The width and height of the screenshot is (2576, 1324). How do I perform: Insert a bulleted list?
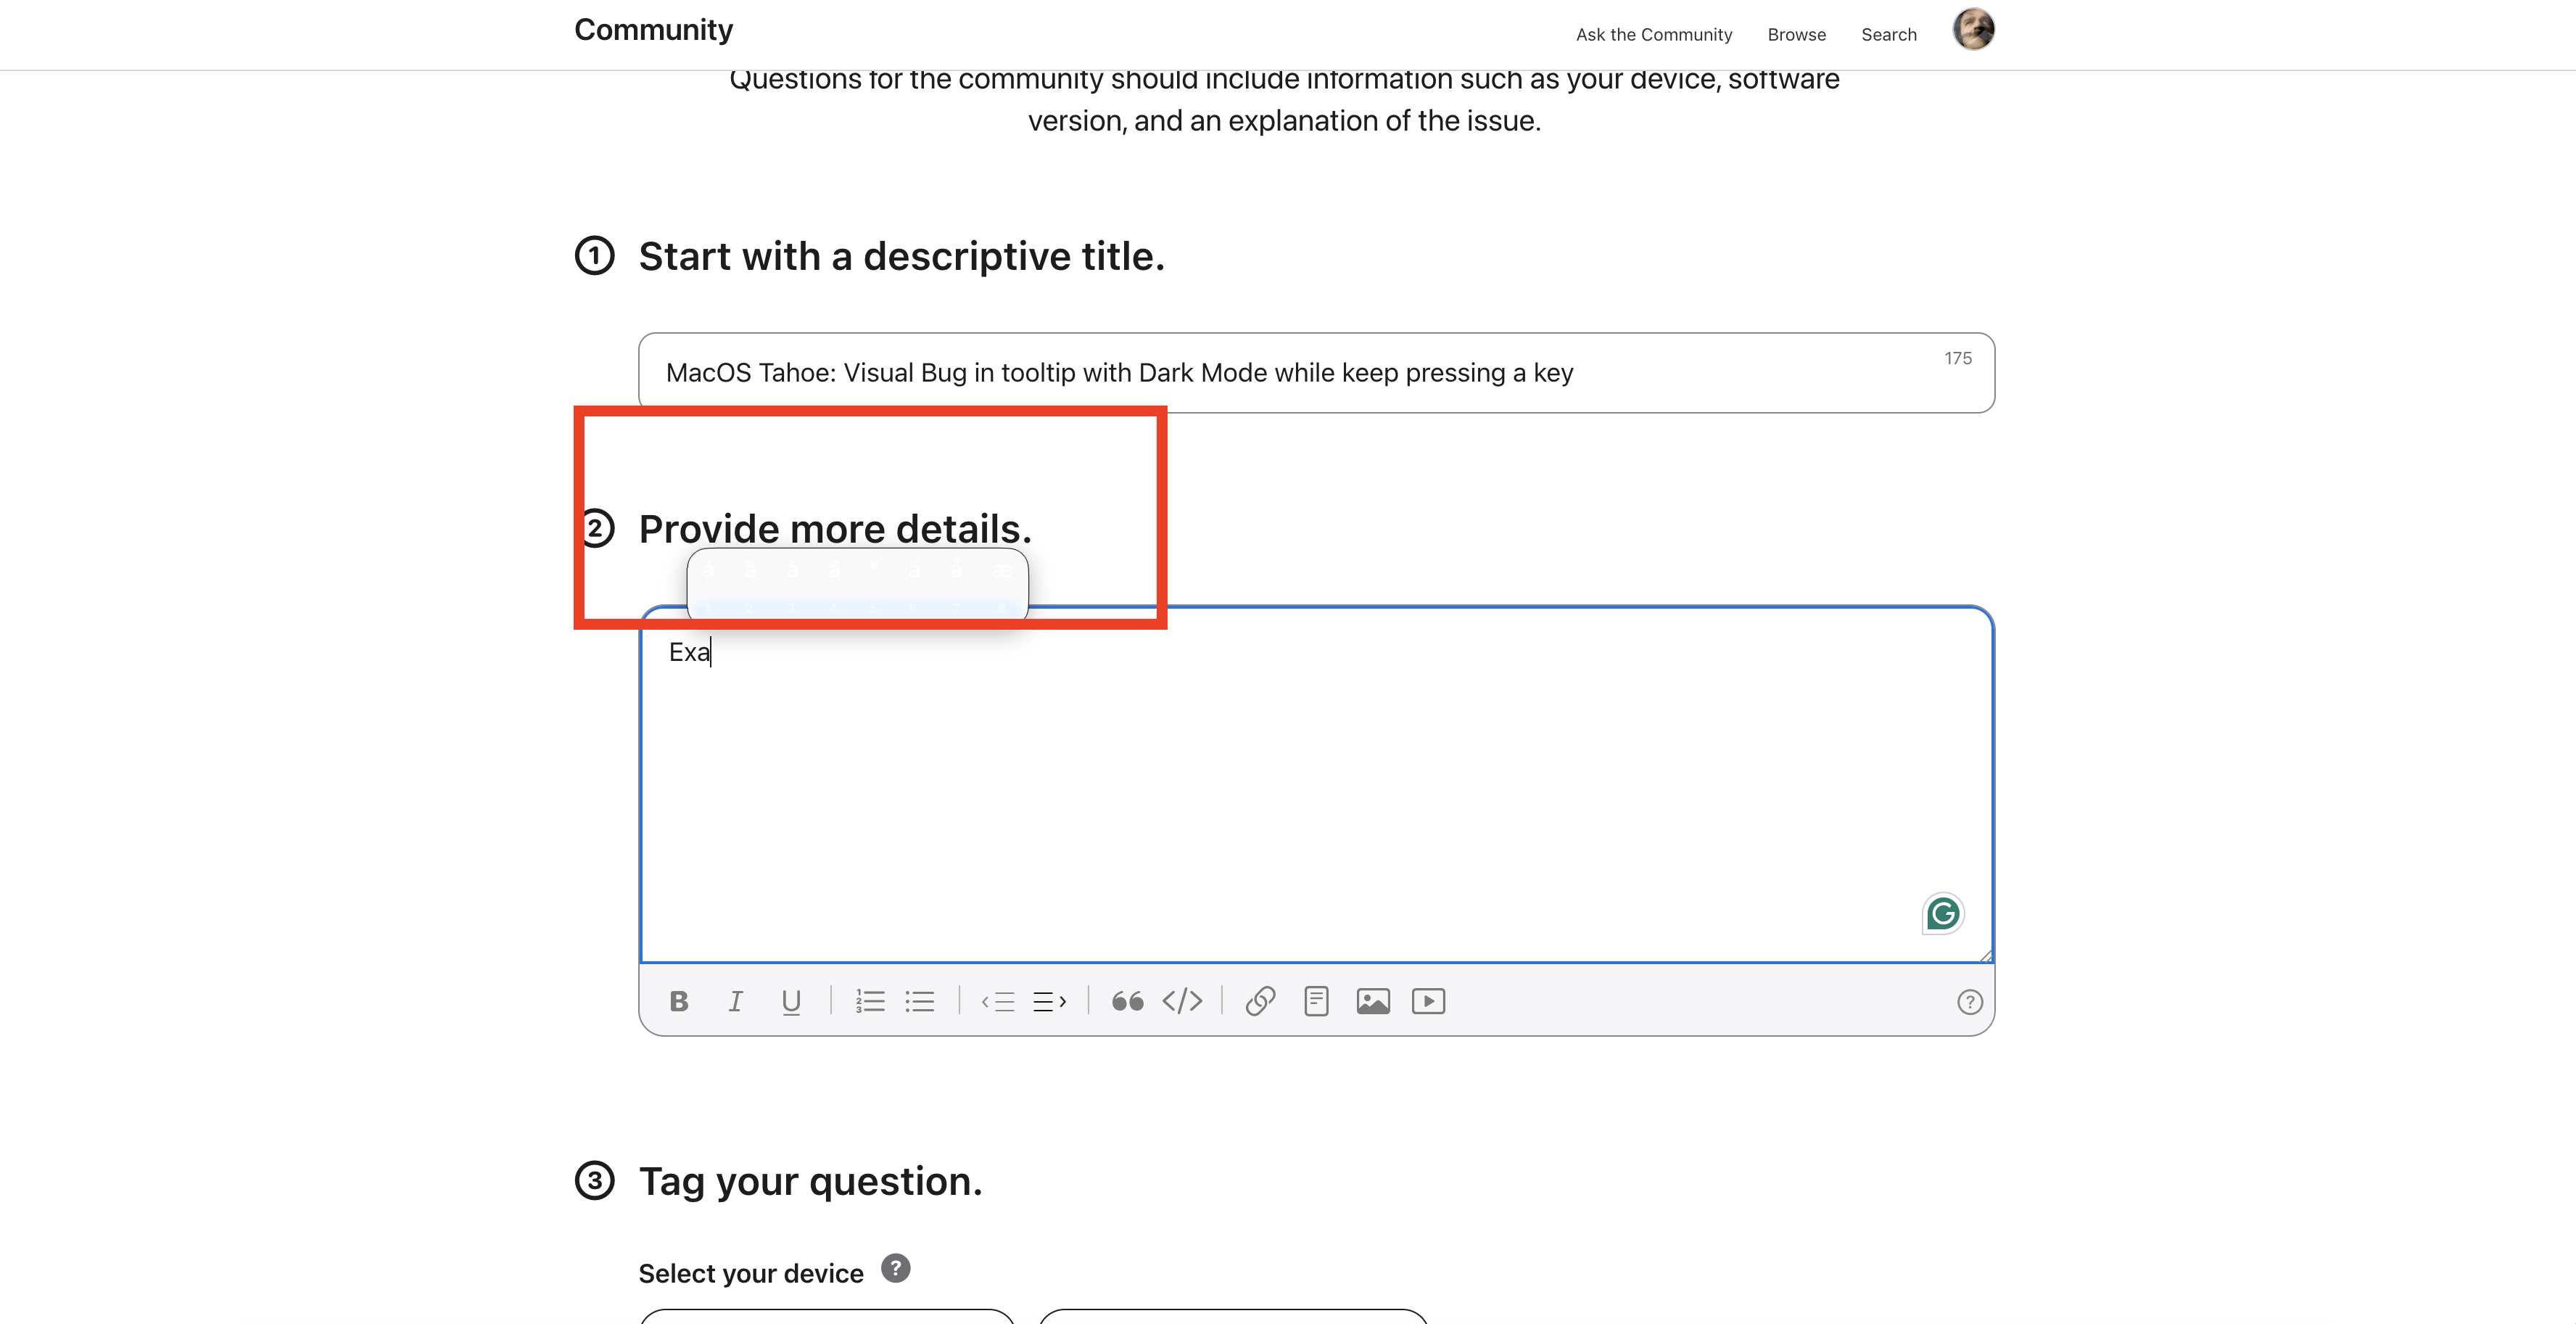click(x=920, y=1001)
